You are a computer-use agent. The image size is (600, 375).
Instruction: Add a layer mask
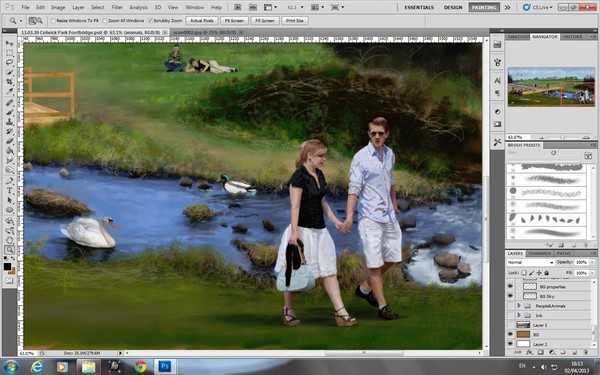(x=540, y=352)
